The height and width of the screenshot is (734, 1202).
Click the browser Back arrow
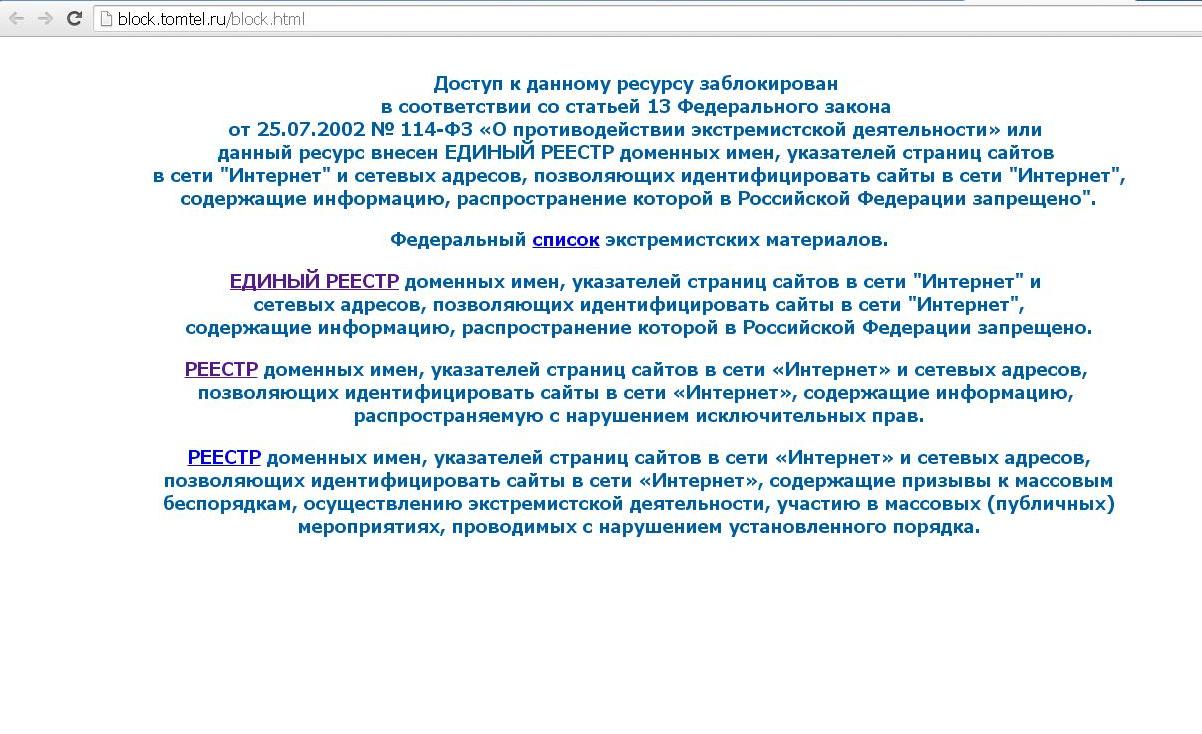[x=17, y=18]
